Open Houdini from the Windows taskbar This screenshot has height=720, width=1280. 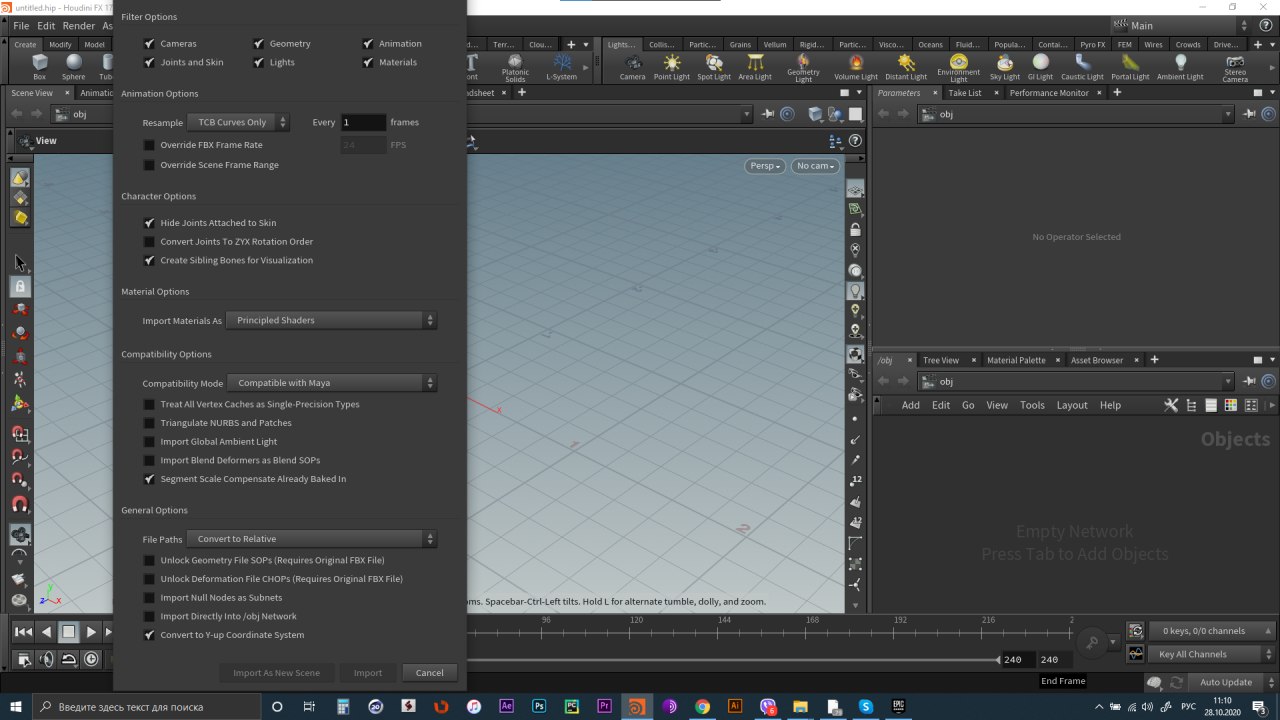636,707
